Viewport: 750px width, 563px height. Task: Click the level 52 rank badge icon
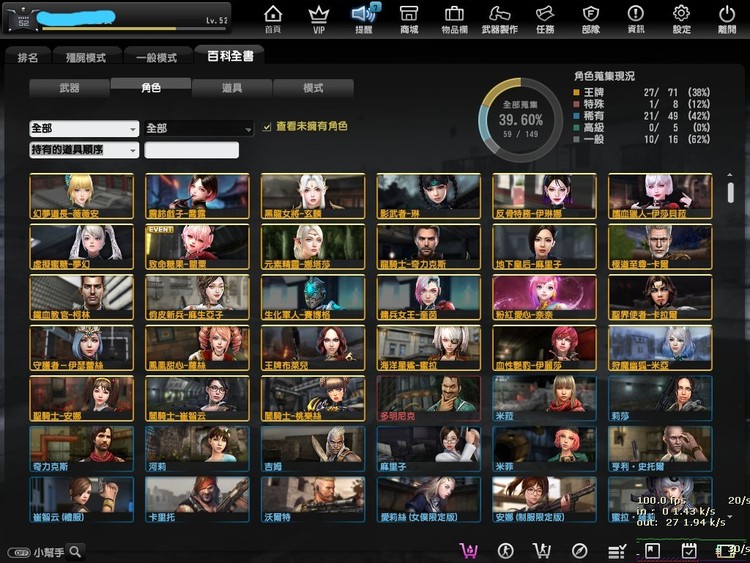(23, 19)
